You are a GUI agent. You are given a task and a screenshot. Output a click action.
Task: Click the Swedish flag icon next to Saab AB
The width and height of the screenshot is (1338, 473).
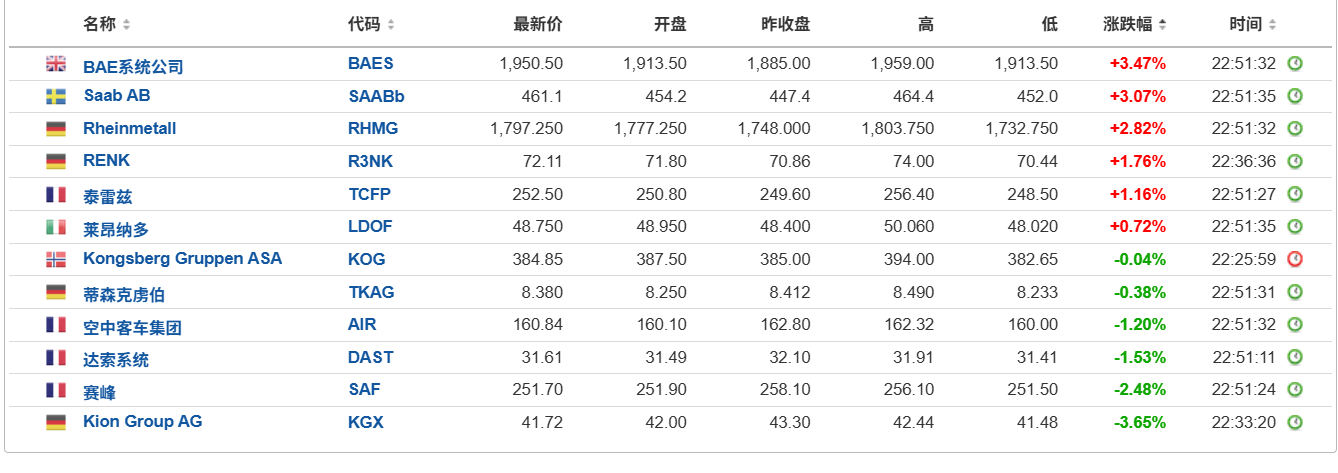click(56, 97)
